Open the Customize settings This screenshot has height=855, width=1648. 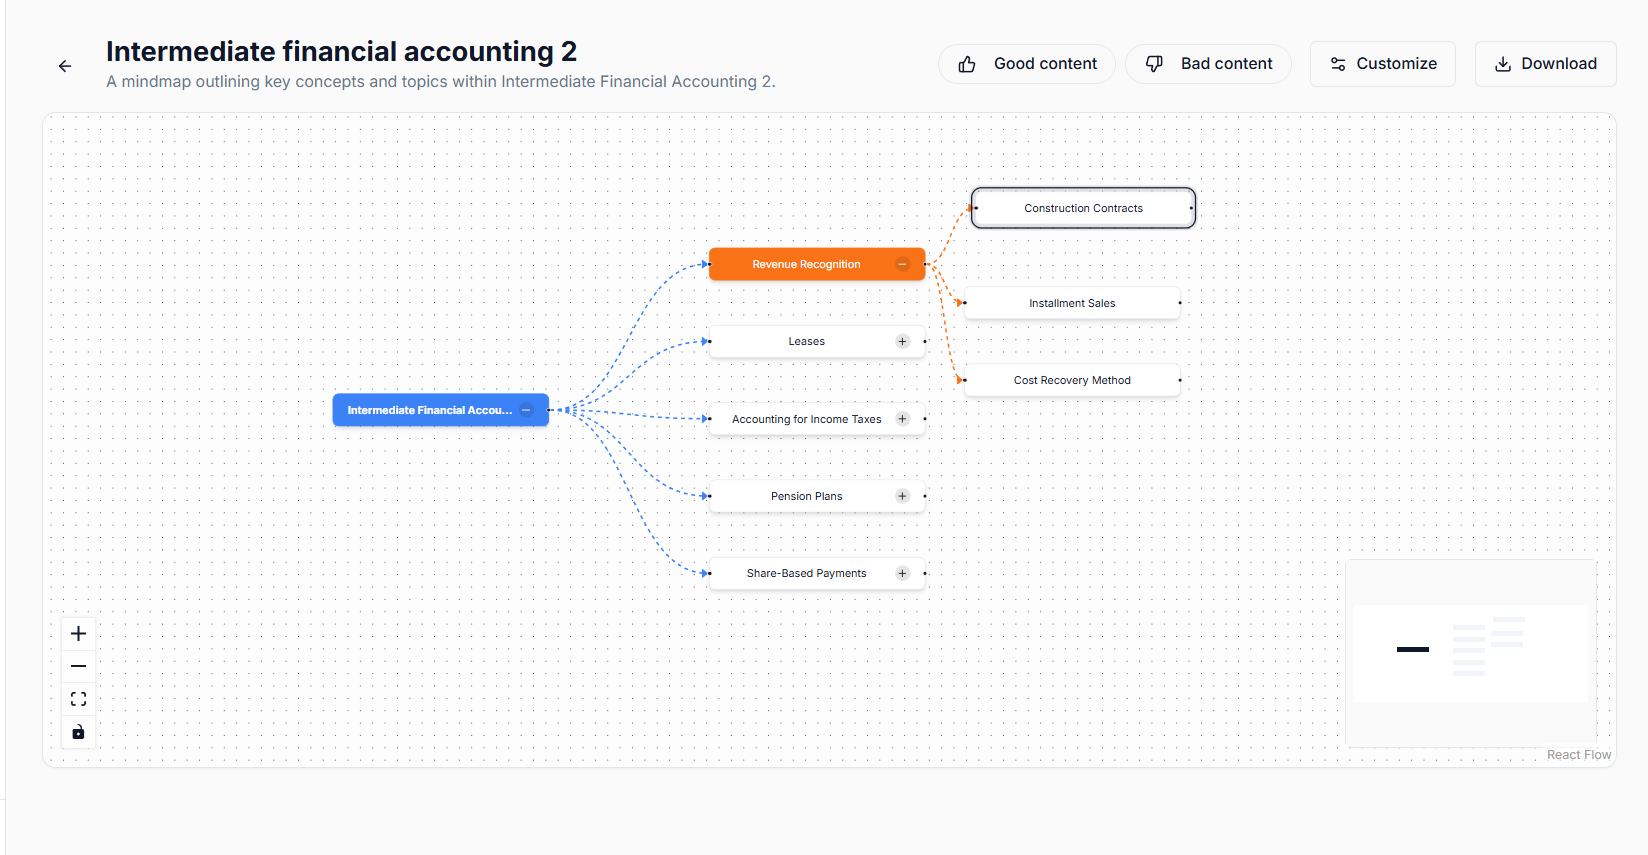pos(1382,64)
